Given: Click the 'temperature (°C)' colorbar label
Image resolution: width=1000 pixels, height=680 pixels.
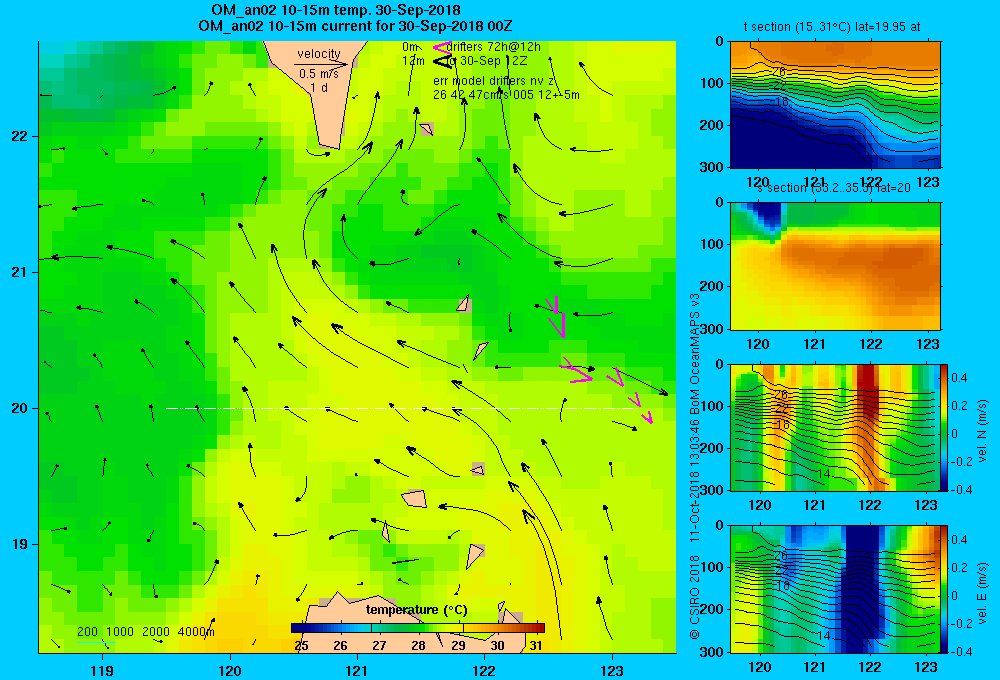Looking at the screenshot, I should 417,610.
